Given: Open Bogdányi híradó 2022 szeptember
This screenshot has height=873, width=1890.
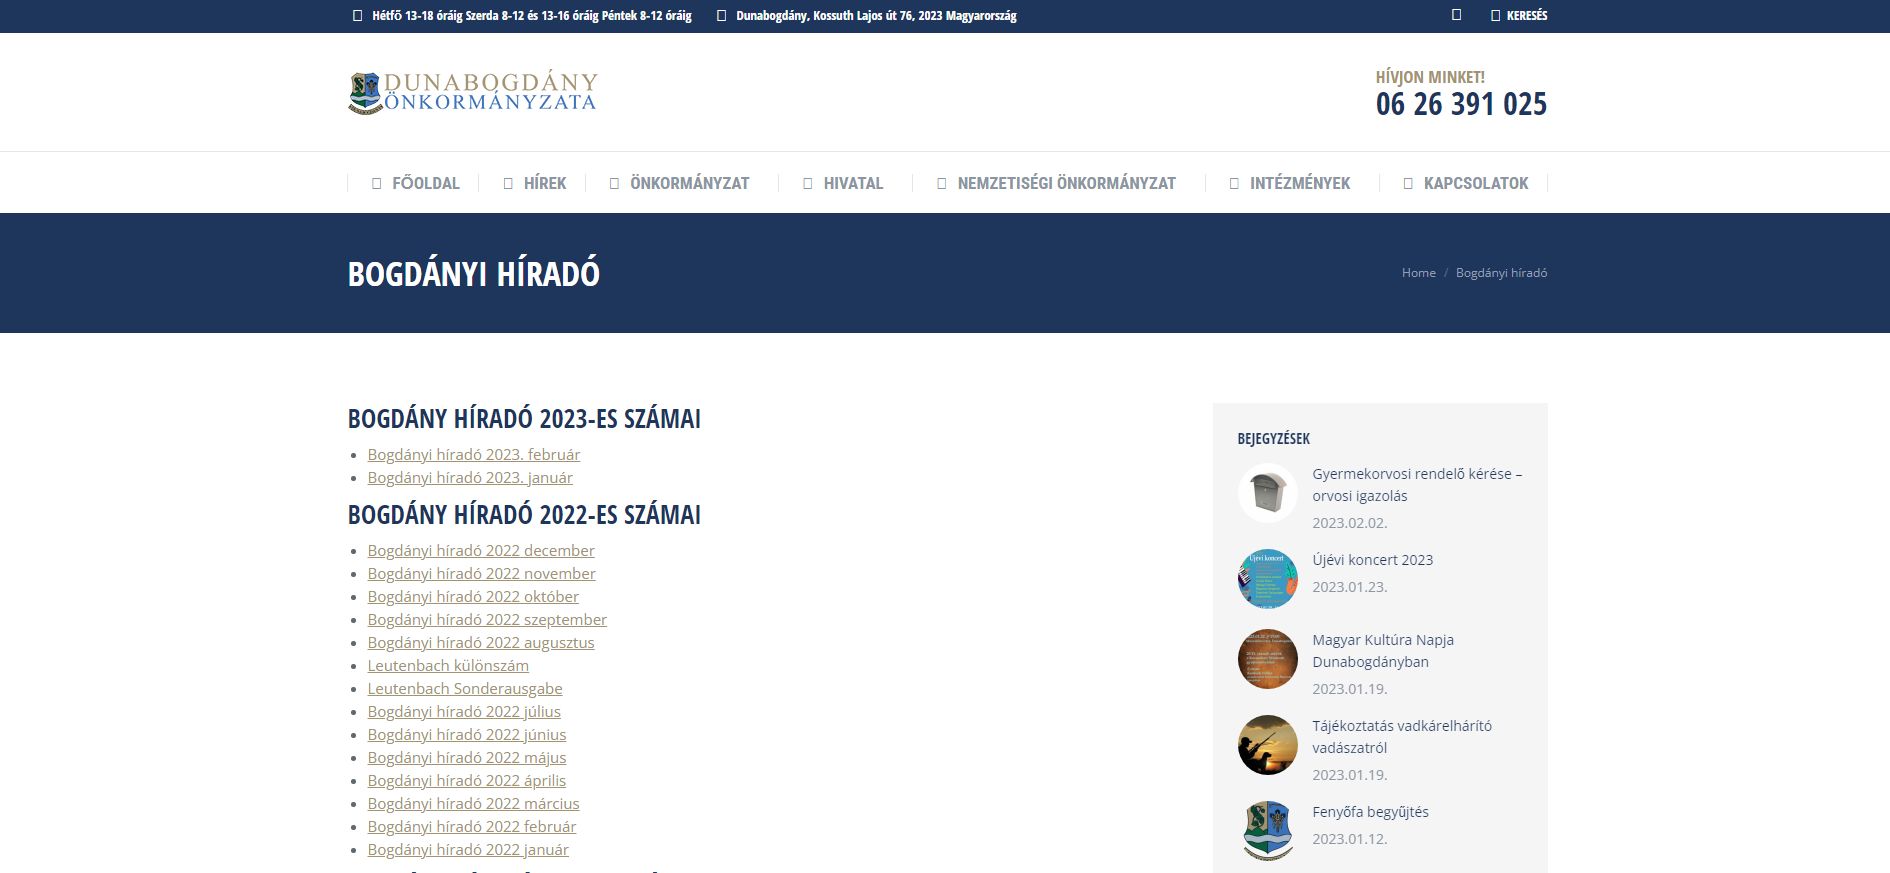Looking at the screenshot, I should (487, 620).
